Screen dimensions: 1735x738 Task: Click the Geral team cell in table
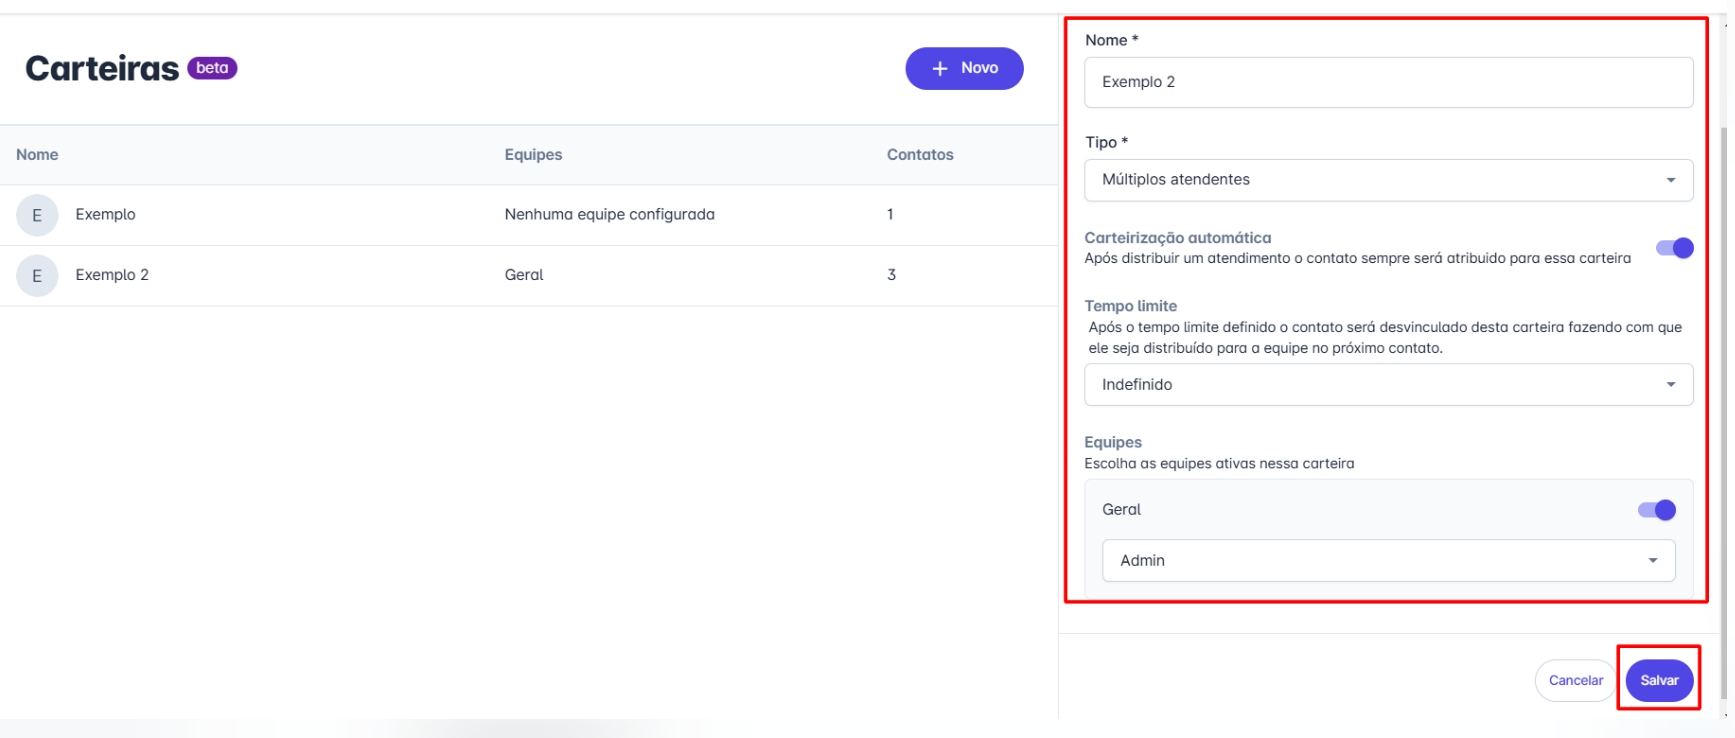point(524,275)
